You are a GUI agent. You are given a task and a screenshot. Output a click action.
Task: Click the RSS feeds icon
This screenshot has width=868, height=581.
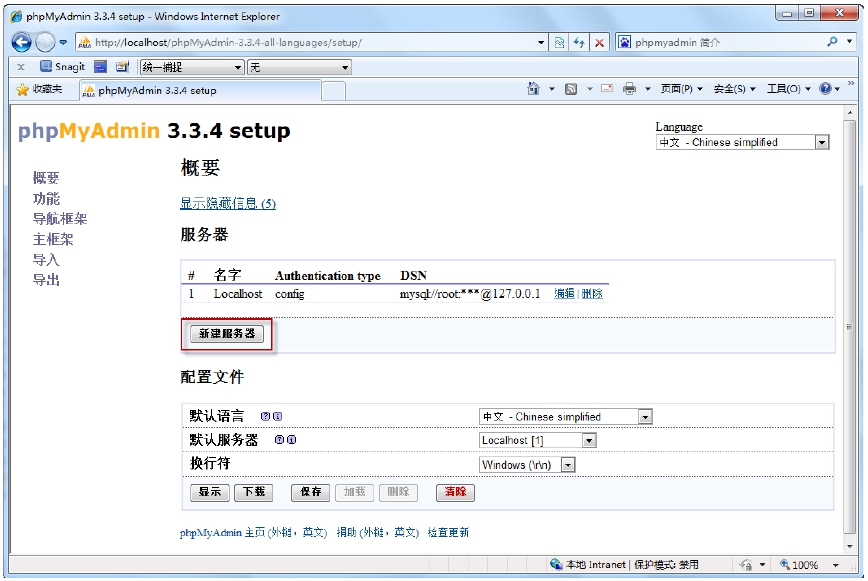pos(571,89)
